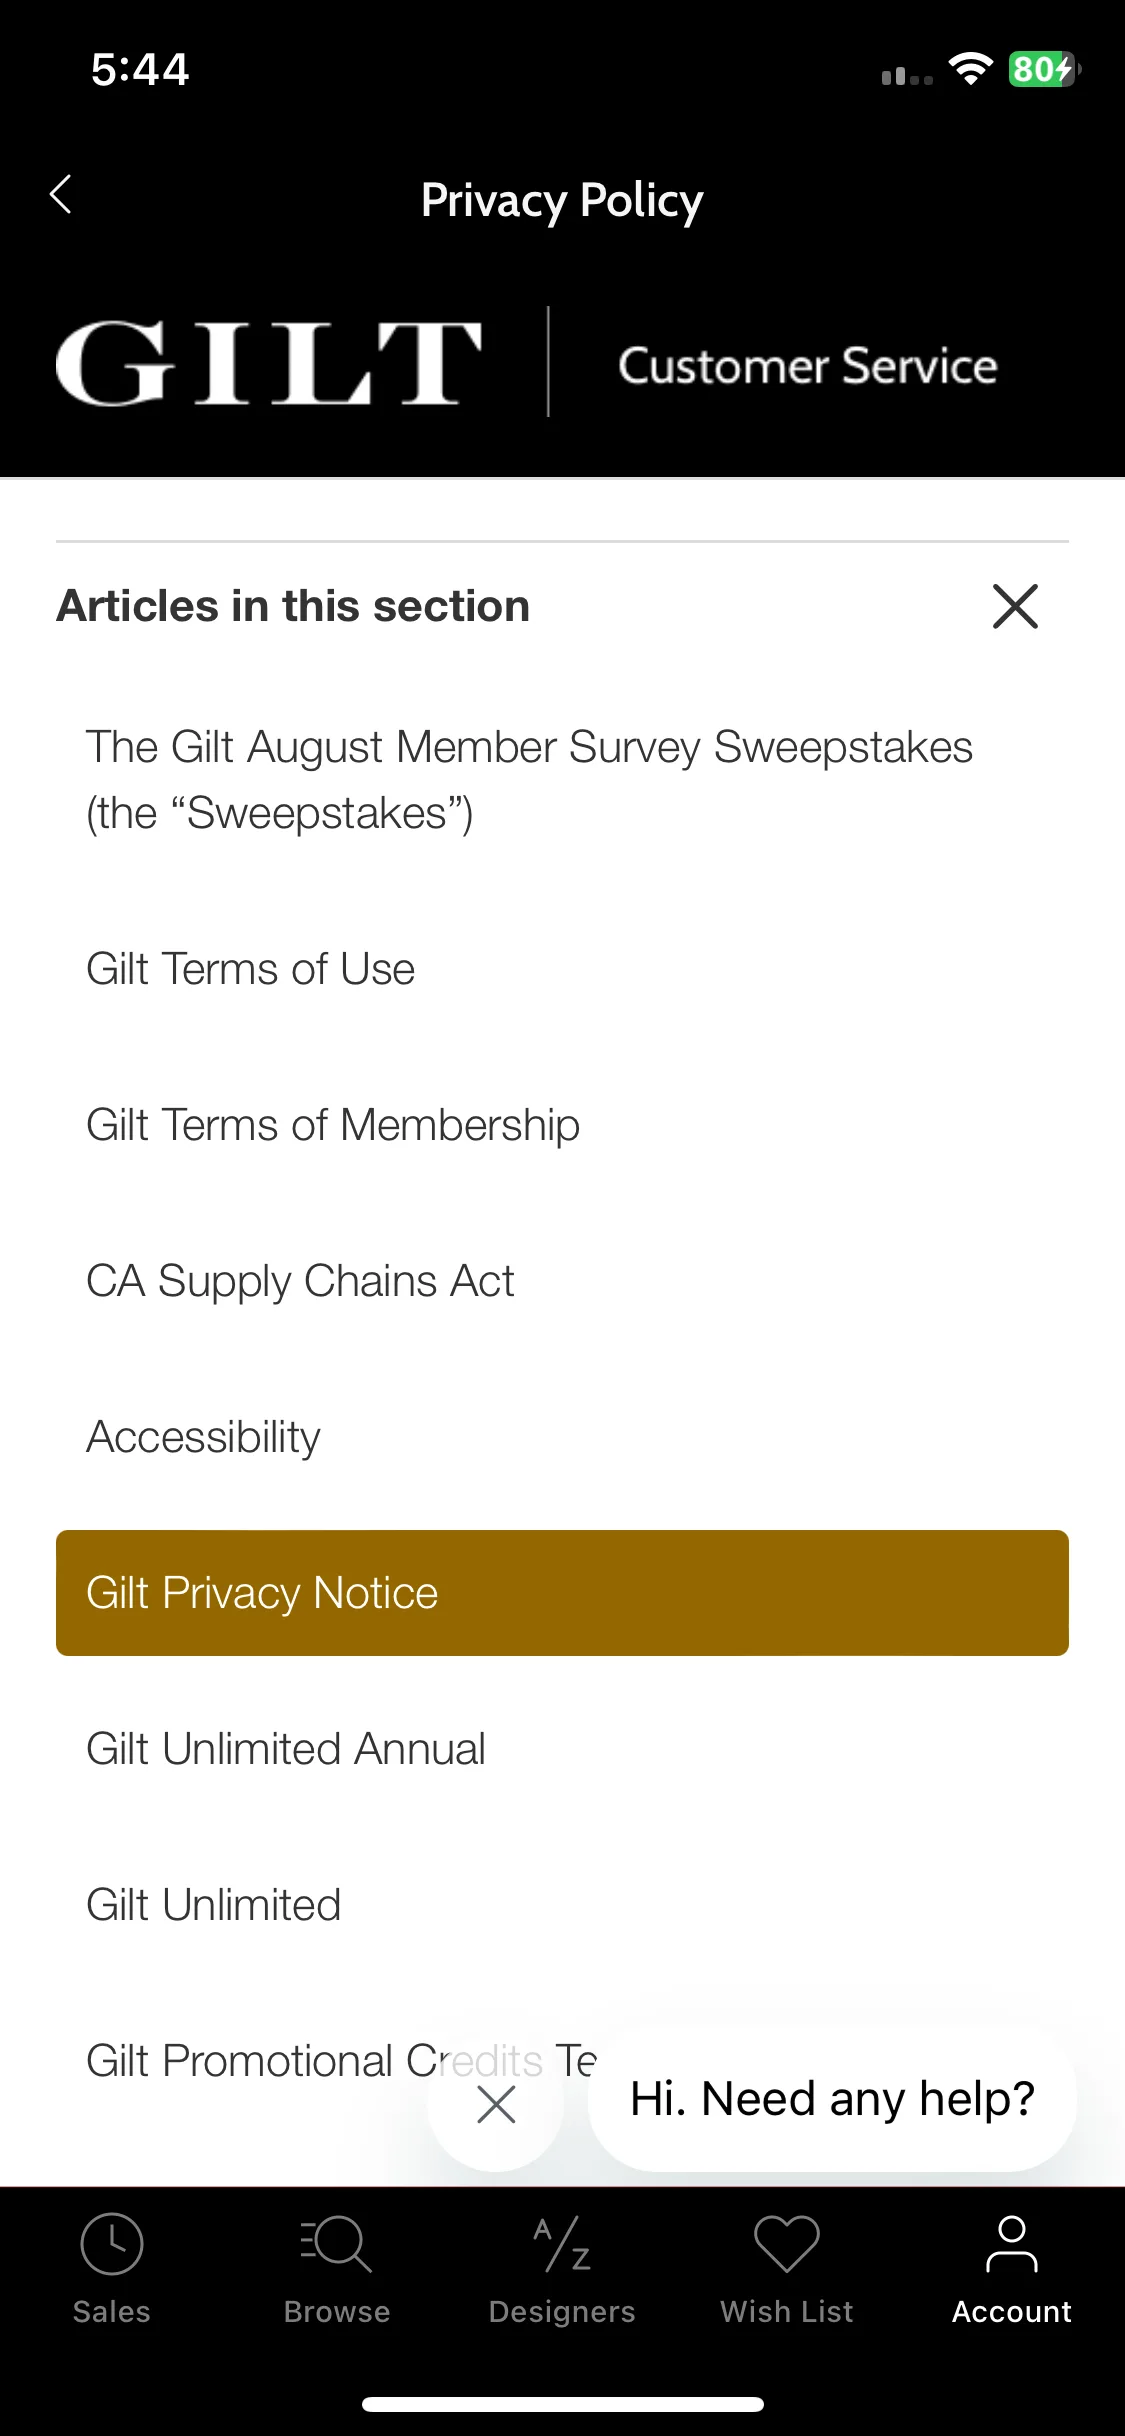The width and height of the screenshot is (1125, 2436).
Task: Open the Gilt Unlimited article
Action: [213, 1905]
